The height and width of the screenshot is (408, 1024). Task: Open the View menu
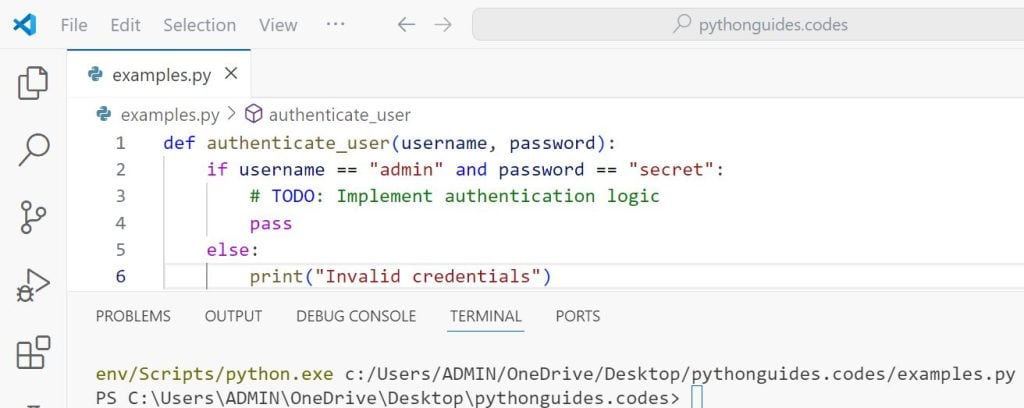pos(278,24)
